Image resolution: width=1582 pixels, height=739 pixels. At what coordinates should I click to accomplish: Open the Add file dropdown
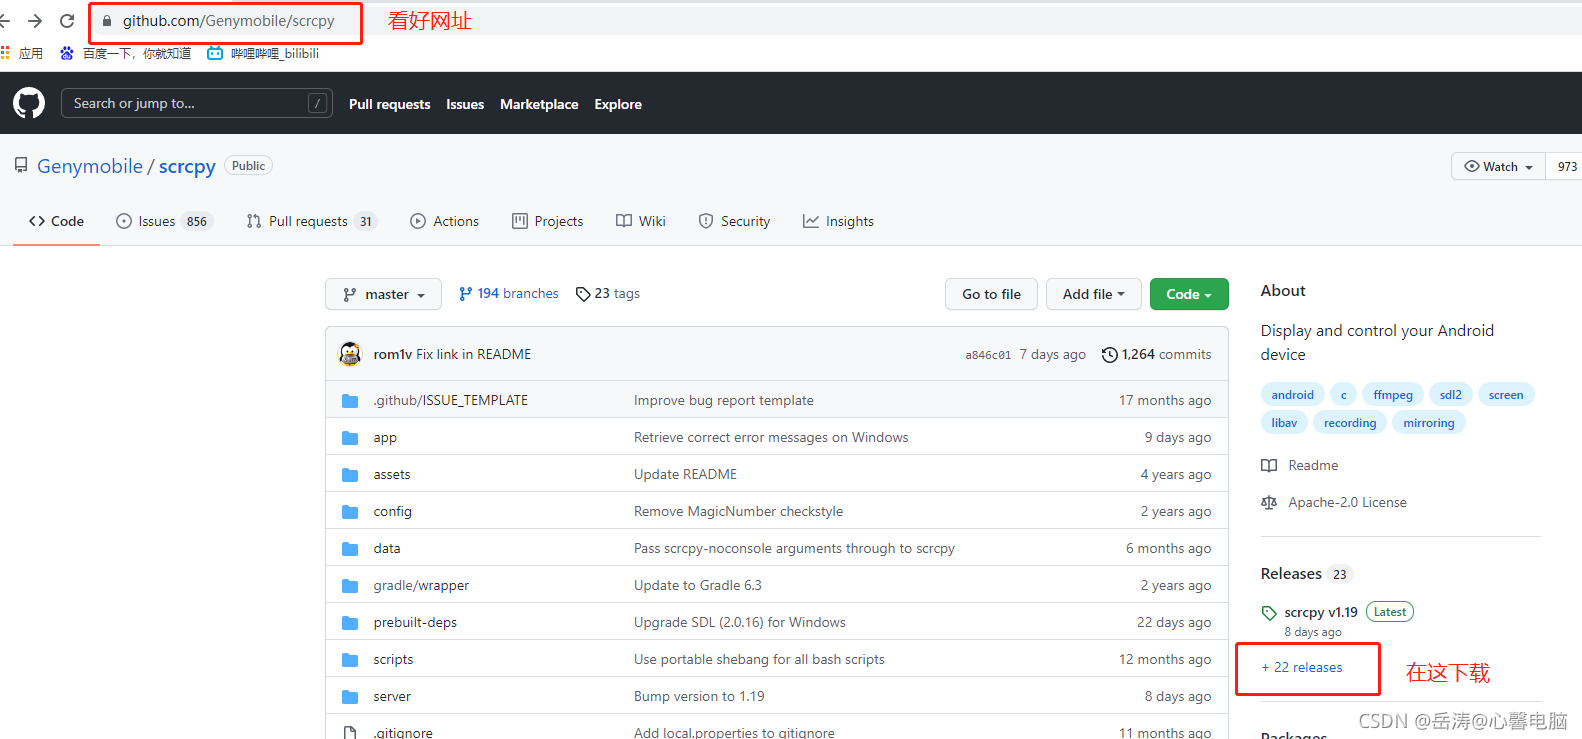[x=1093, y=294]
